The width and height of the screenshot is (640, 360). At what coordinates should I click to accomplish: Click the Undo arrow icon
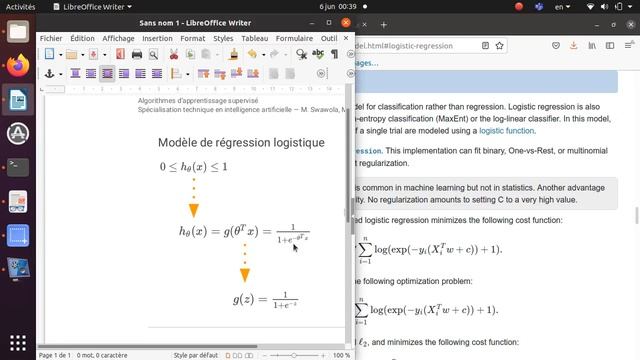(x=253, y=53)
